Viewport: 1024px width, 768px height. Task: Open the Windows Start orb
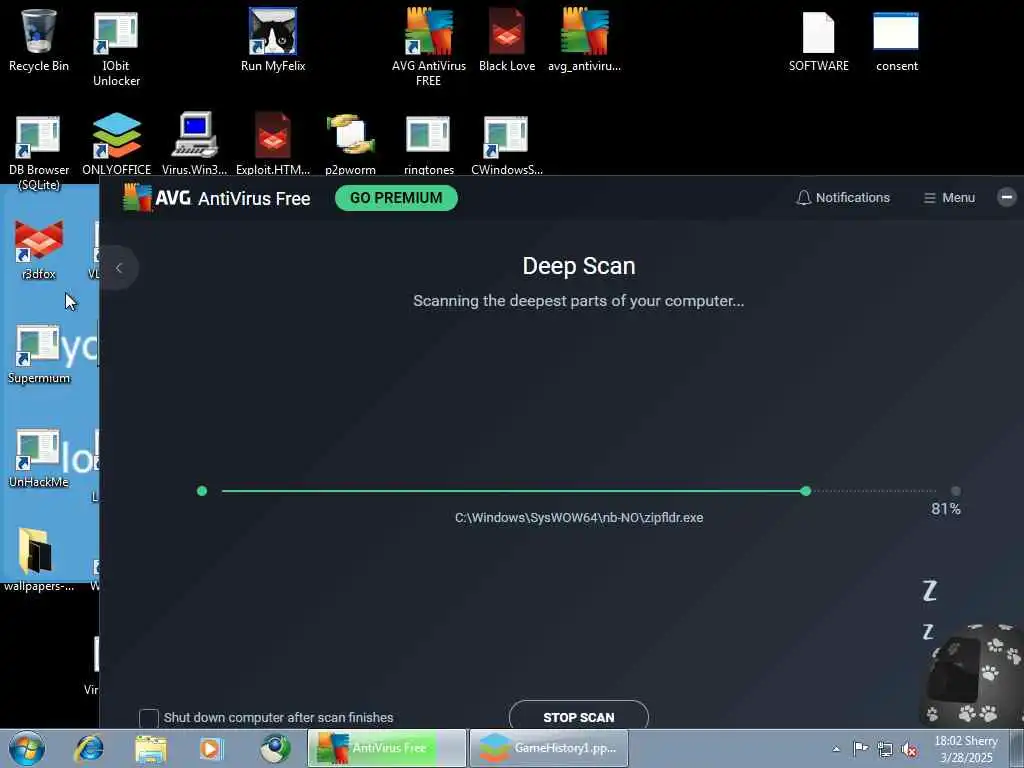coord(27,748)
